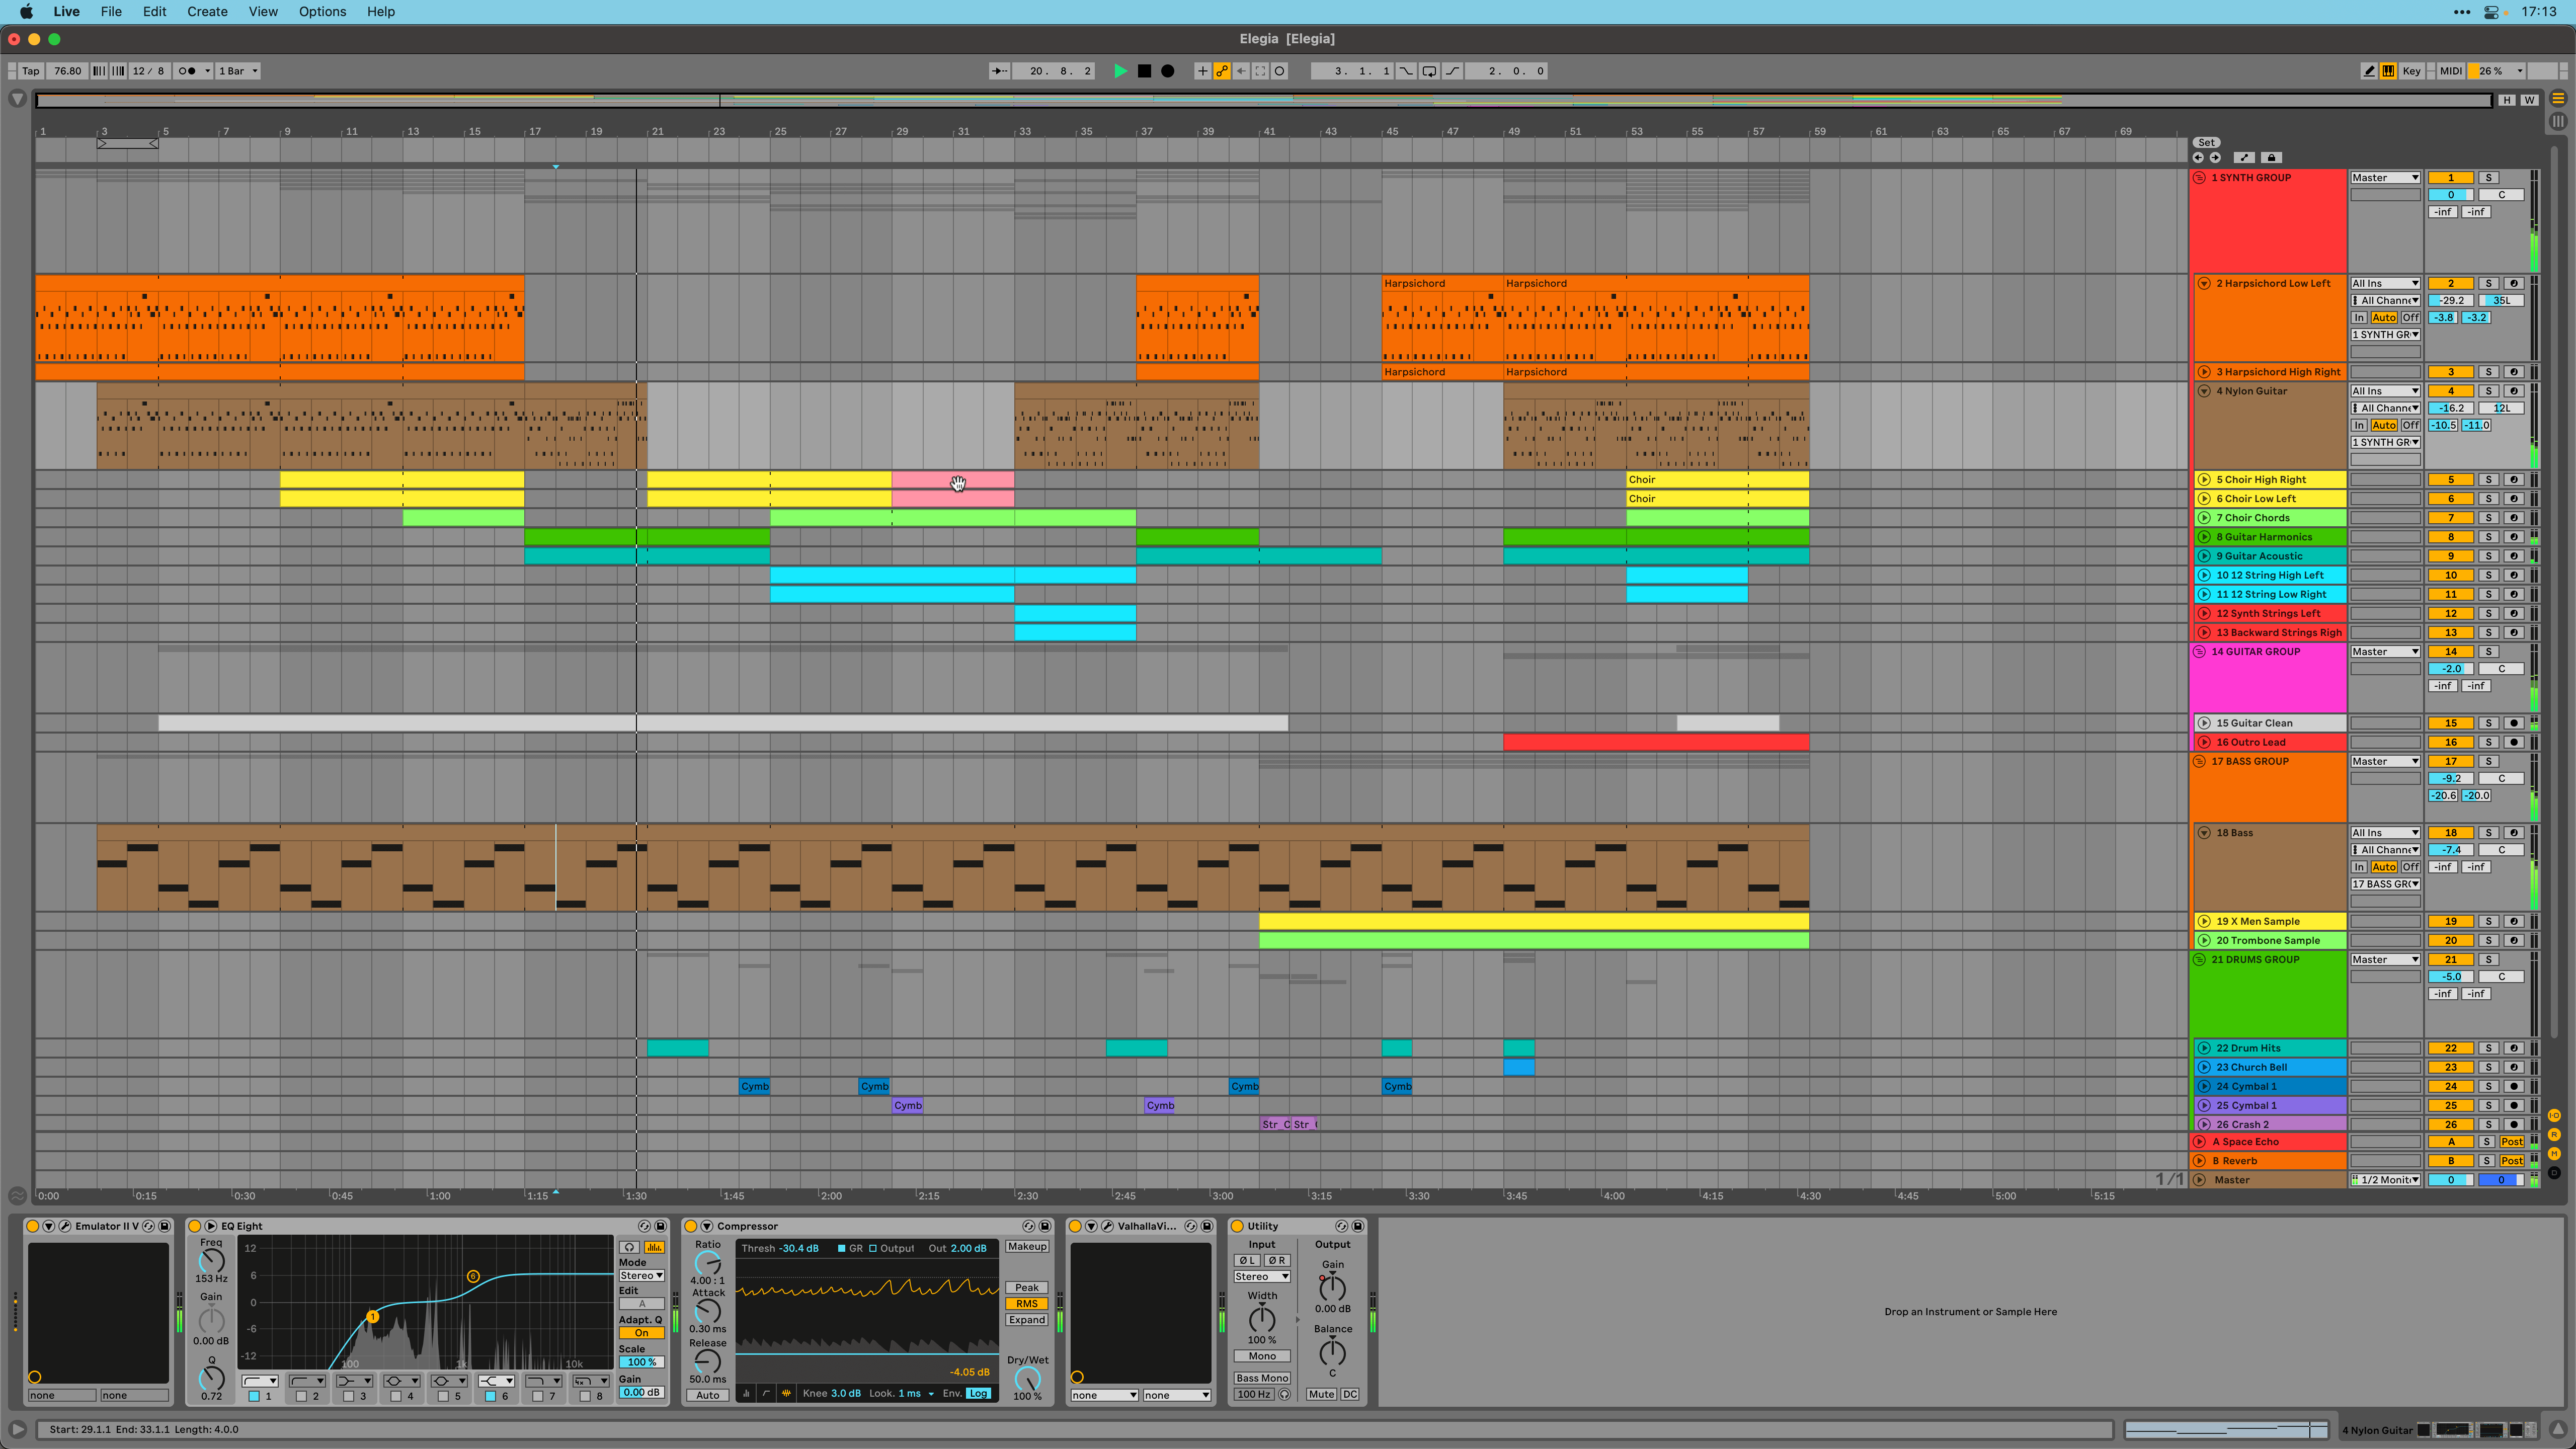
Task: Jump to previous locator arrow
Action: pos(2198,157)
